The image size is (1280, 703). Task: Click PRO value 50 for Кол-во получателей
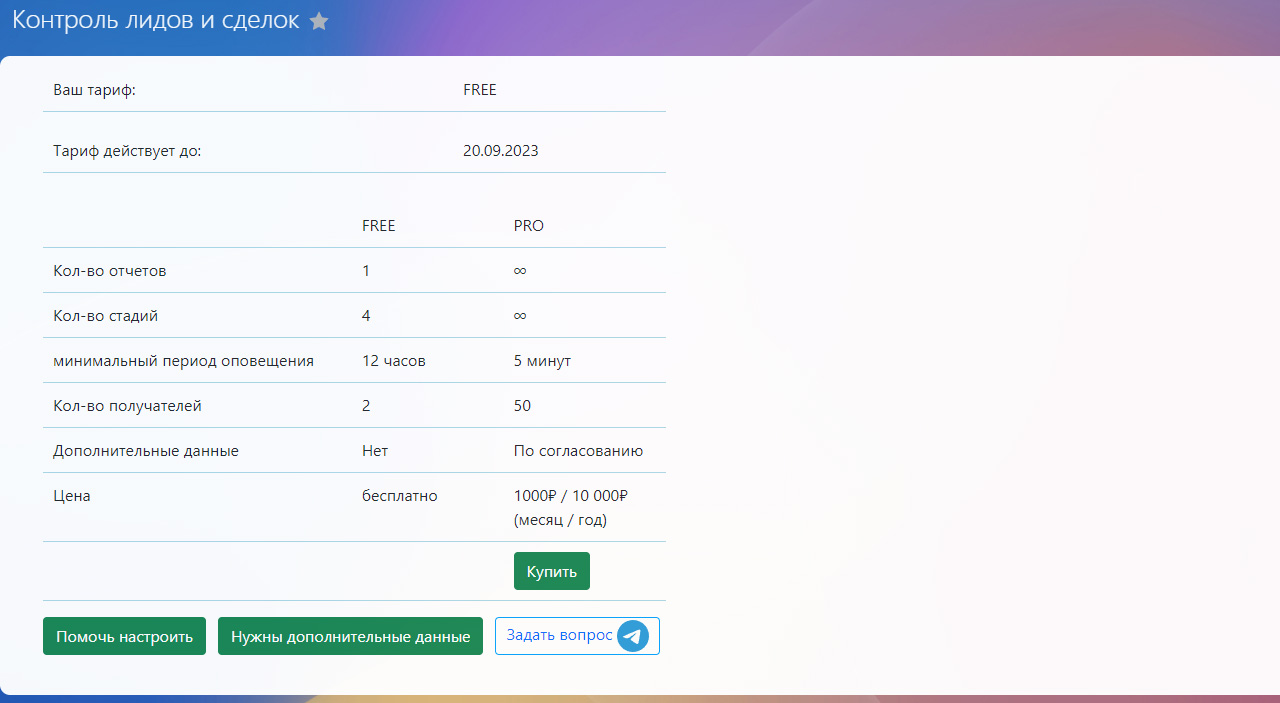[x=522, y=406]
